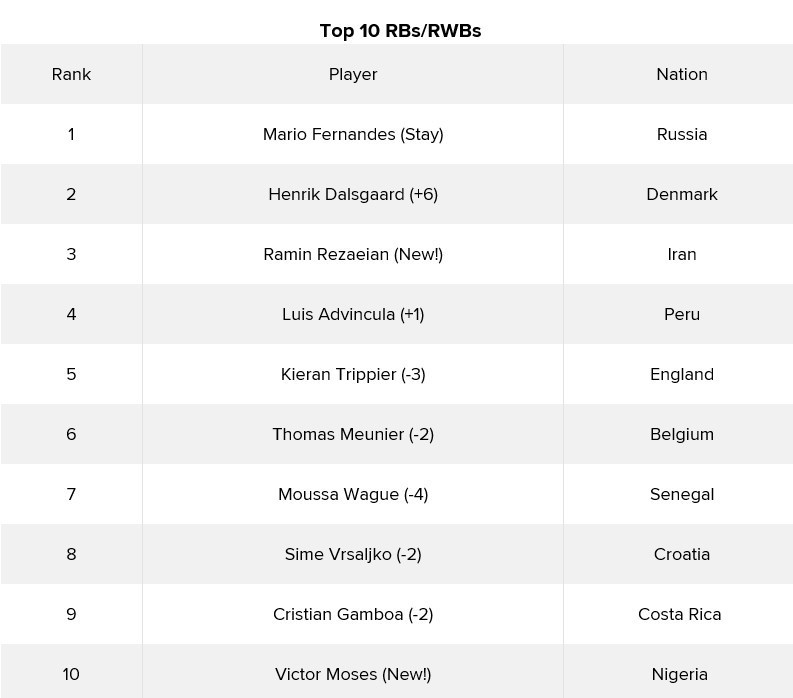Click the Costa Rica nation cell

pos(680,614)
